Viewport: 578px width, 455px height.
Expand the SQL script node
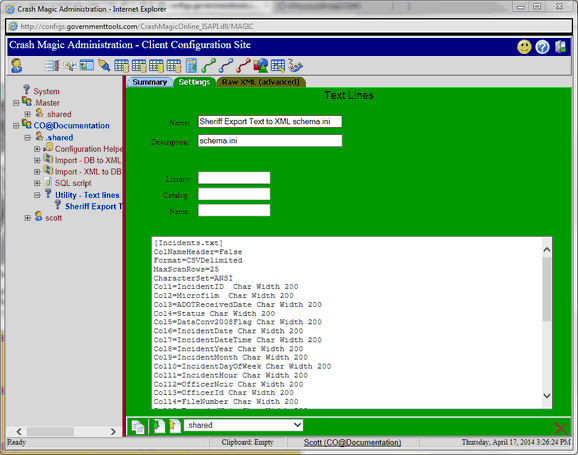37,183
